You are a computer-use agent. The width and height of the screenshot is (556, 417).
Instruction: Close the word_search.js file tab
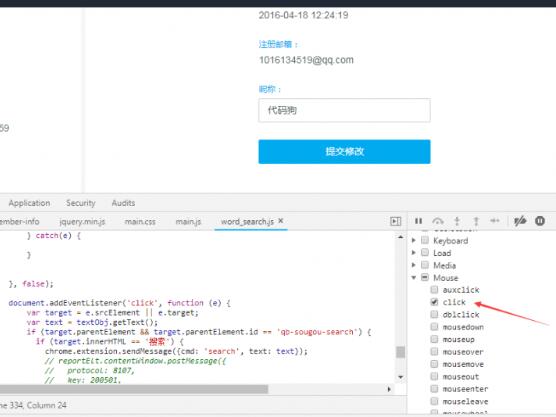click(280, 221)
